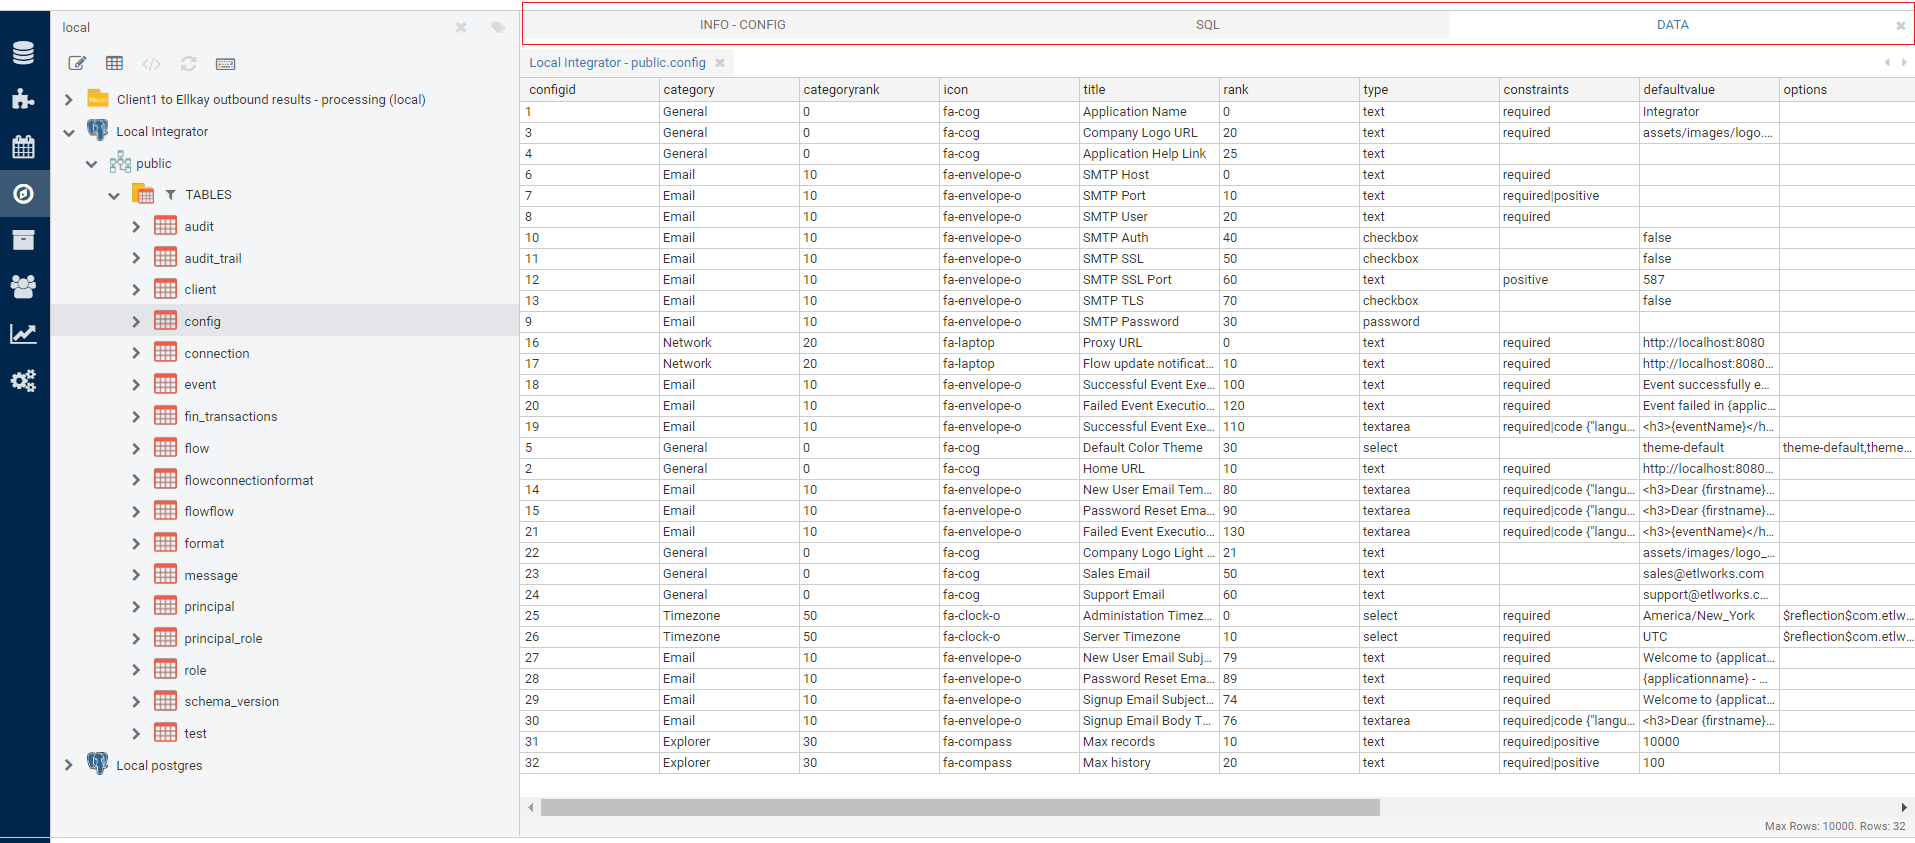Expand the config table node

point(136,321)
